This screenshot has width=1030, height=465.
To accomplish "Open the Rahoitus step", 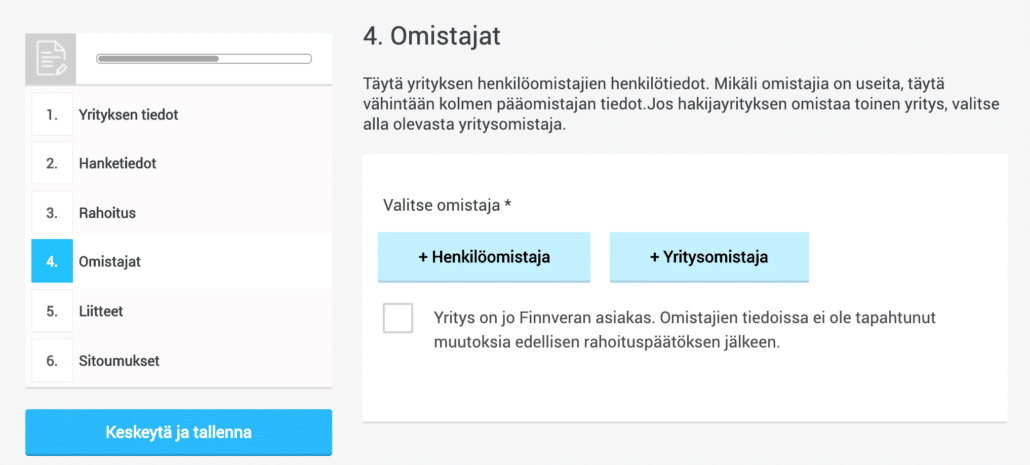I will click(107, 213).
